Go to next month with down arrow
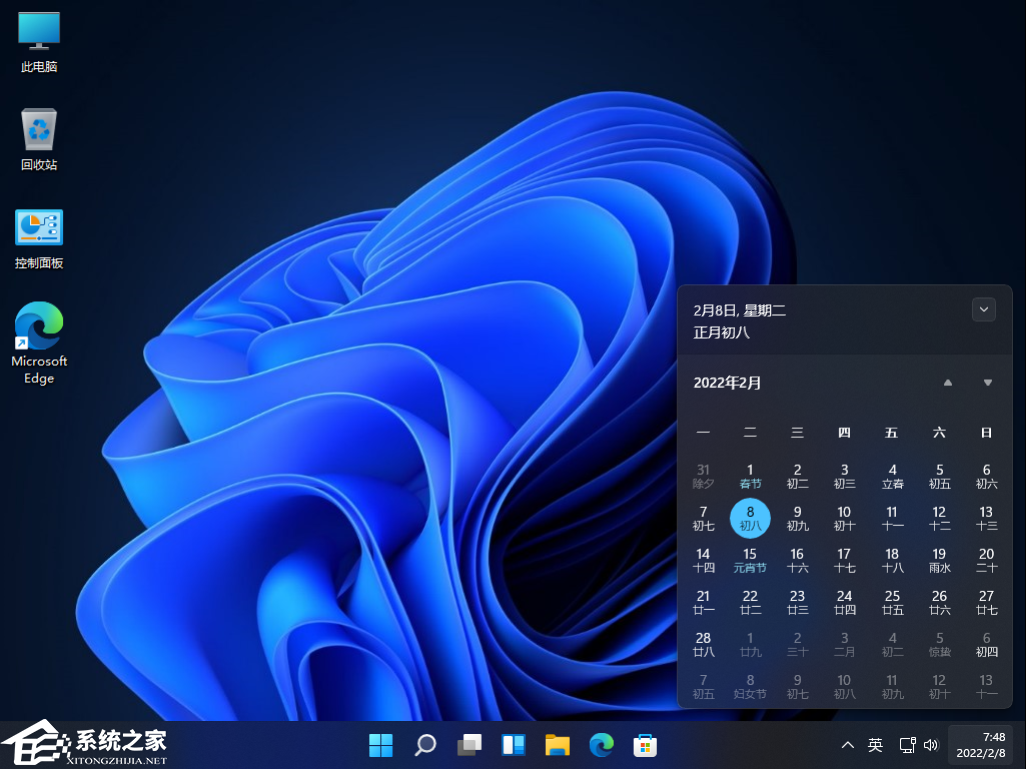1026x769 pixels. (x=988, y=383)
